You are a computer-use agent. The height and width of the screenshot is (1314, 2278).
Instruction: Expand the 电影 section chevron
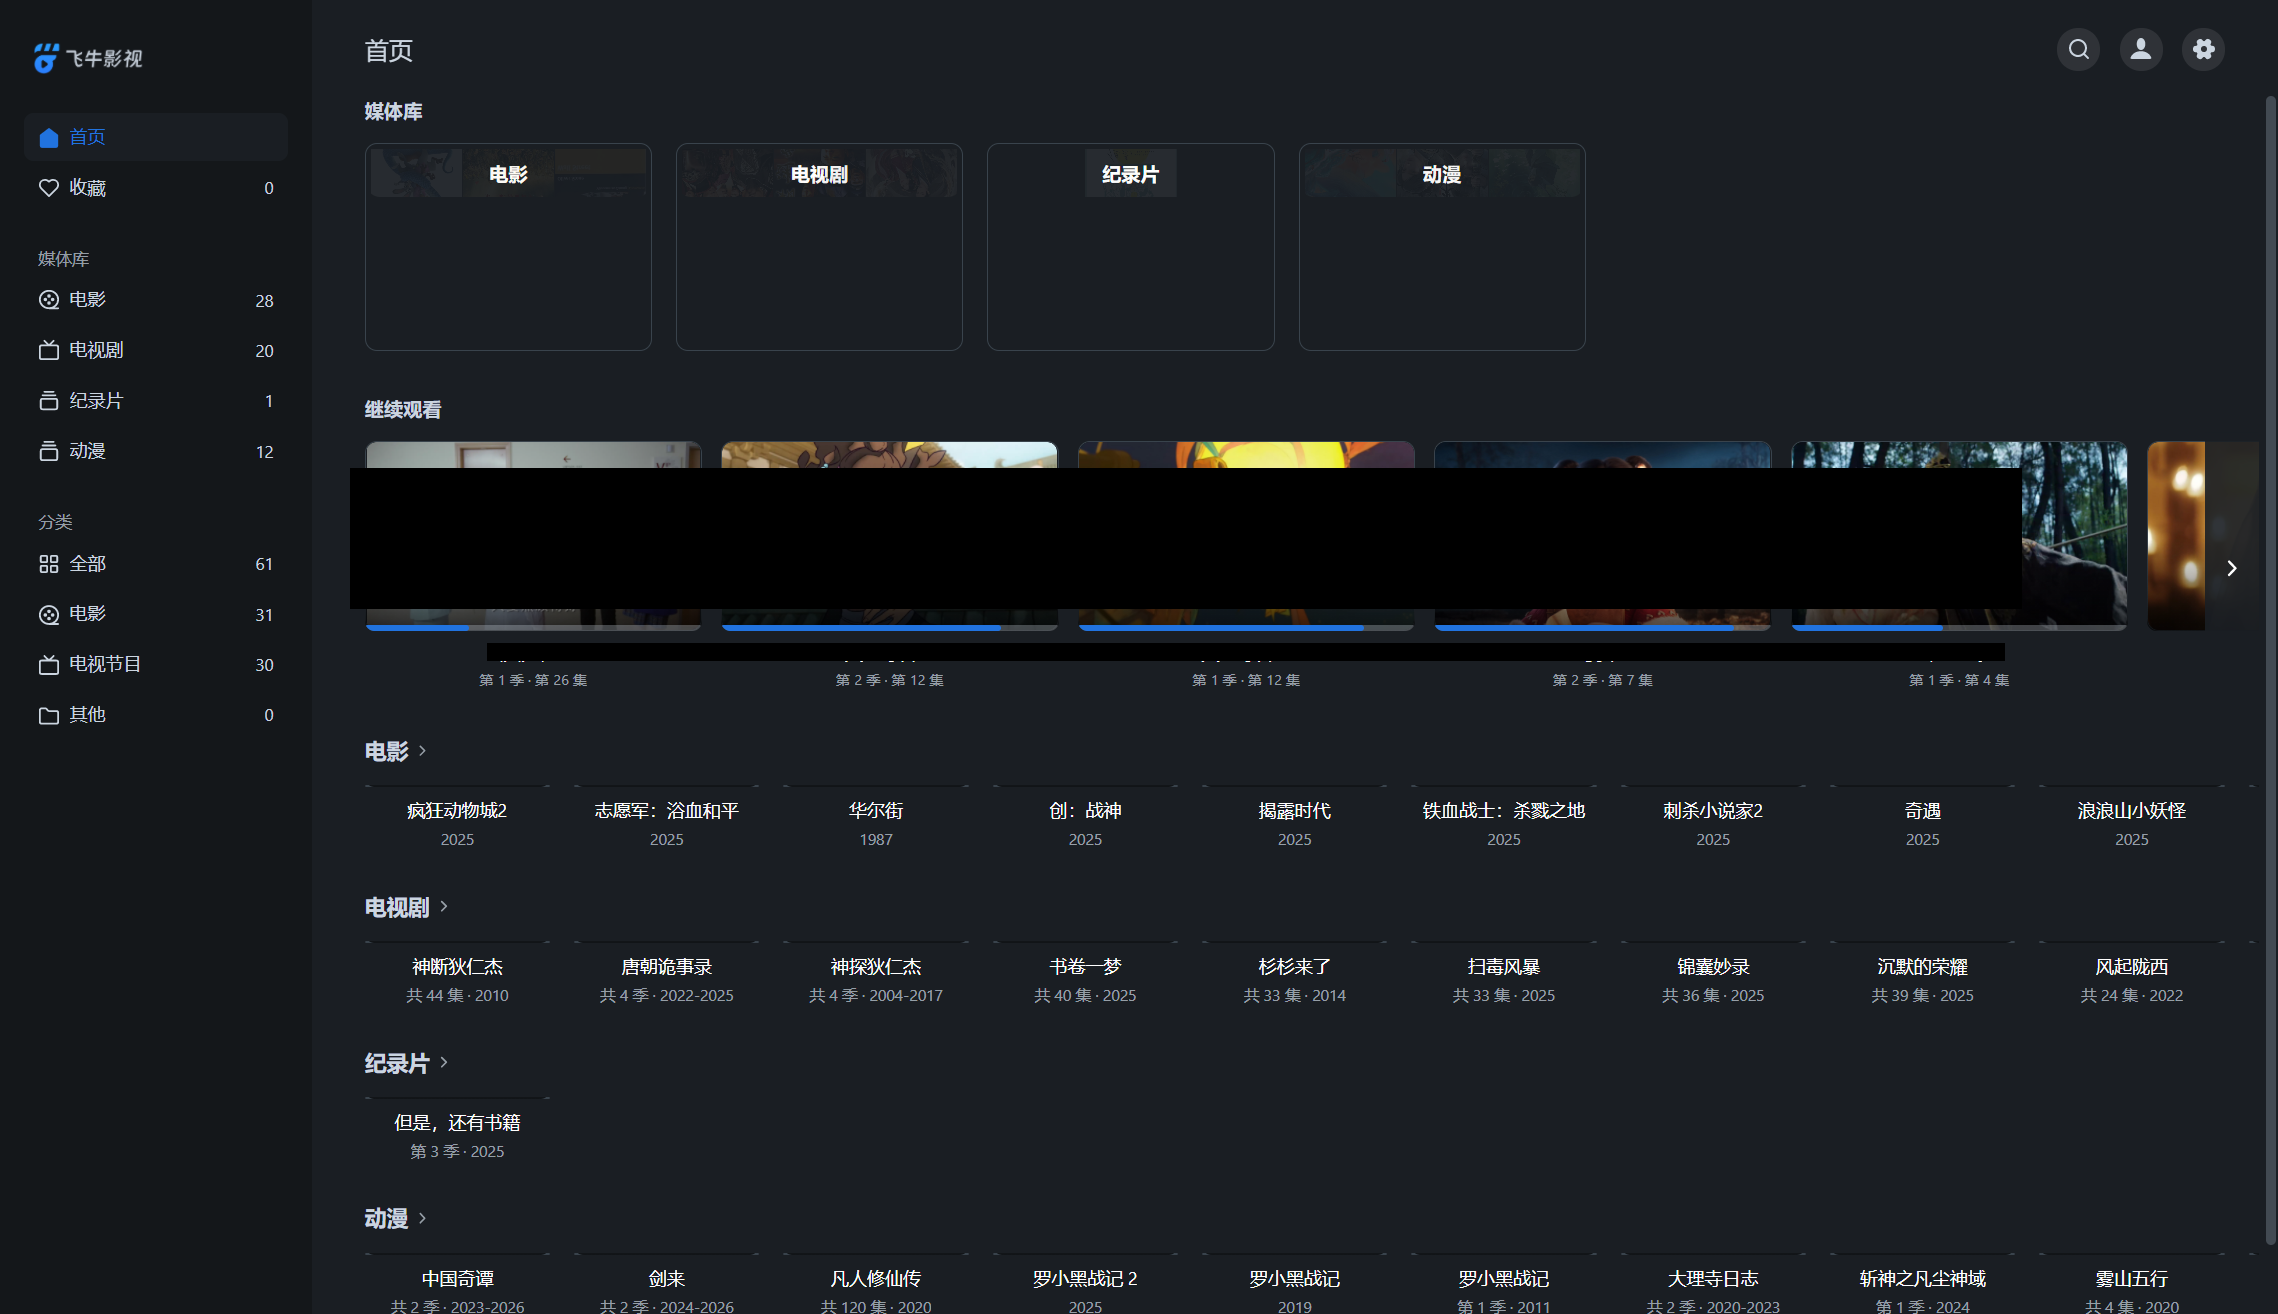[423, 750]
